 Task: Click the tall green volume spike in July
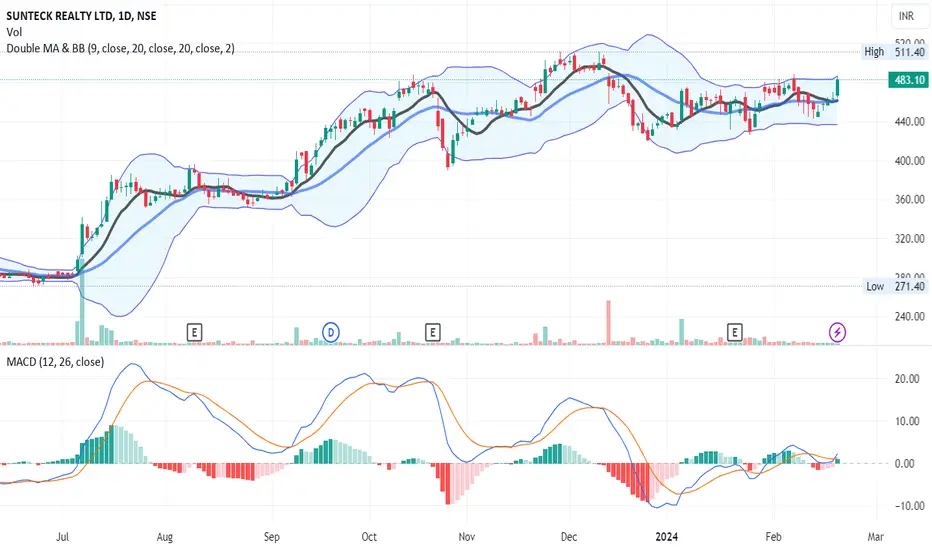tap(82, 302)
